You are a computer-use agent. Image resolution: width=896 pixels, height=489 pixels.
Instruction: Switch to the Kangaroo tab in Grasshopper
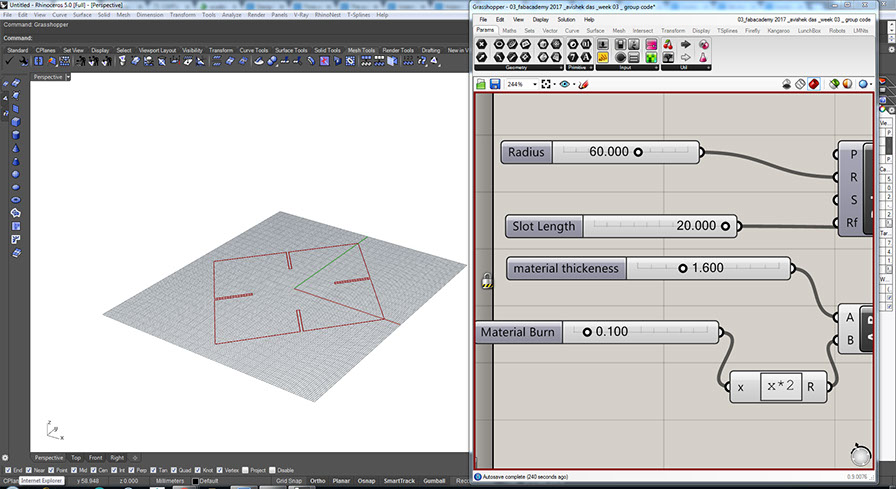(778, 31)
